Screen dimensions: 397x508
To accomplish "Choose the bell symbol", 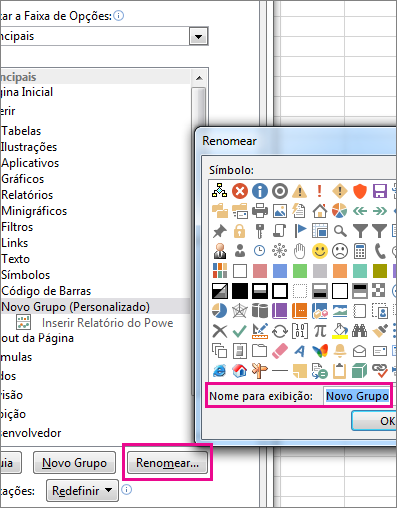I will pos(340,351).
